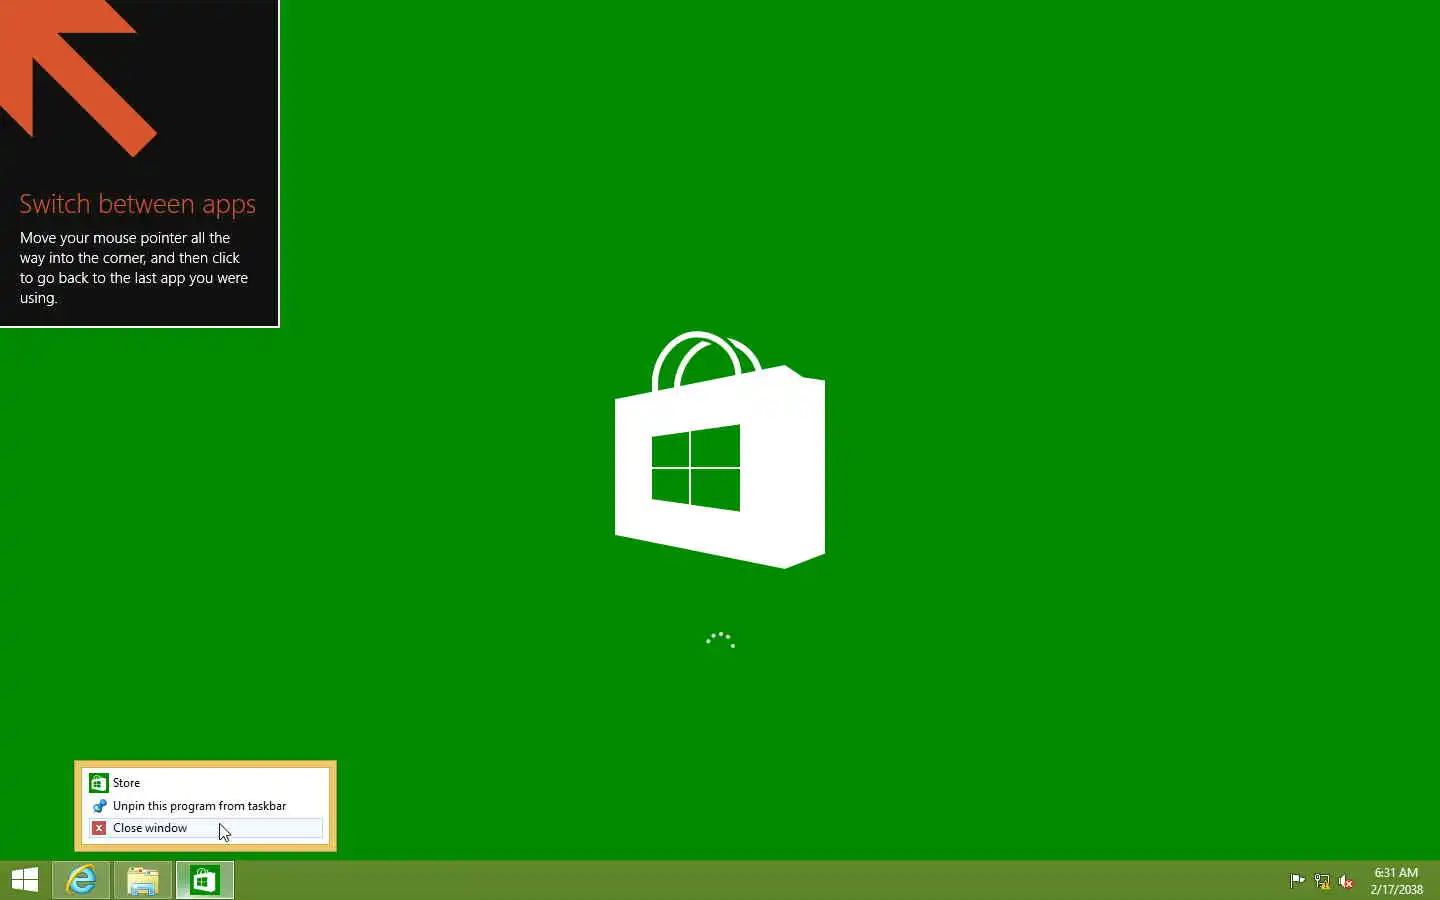Open the Windows Start button
This screenshot has height=900, width=1440.
coord(25,880)
